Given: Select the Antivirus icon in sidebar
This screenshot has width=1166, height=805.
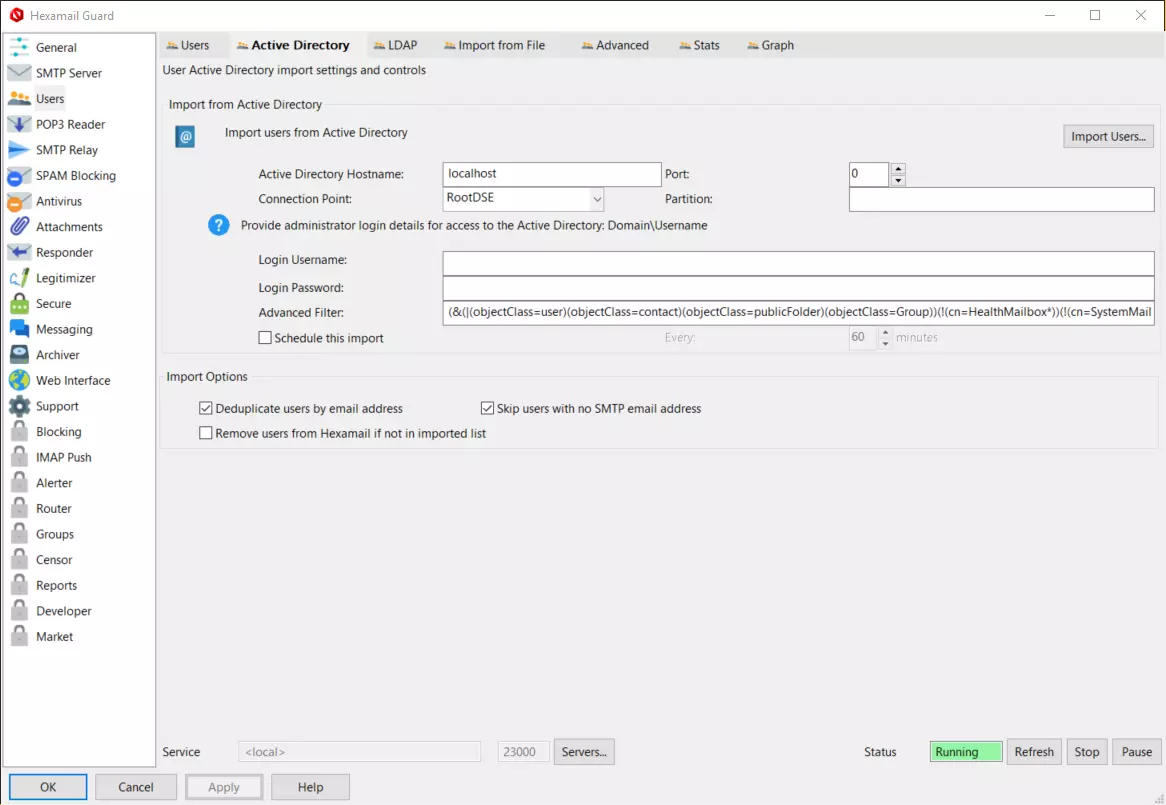Looking at the screenshot, I should (x=19, y=202).
